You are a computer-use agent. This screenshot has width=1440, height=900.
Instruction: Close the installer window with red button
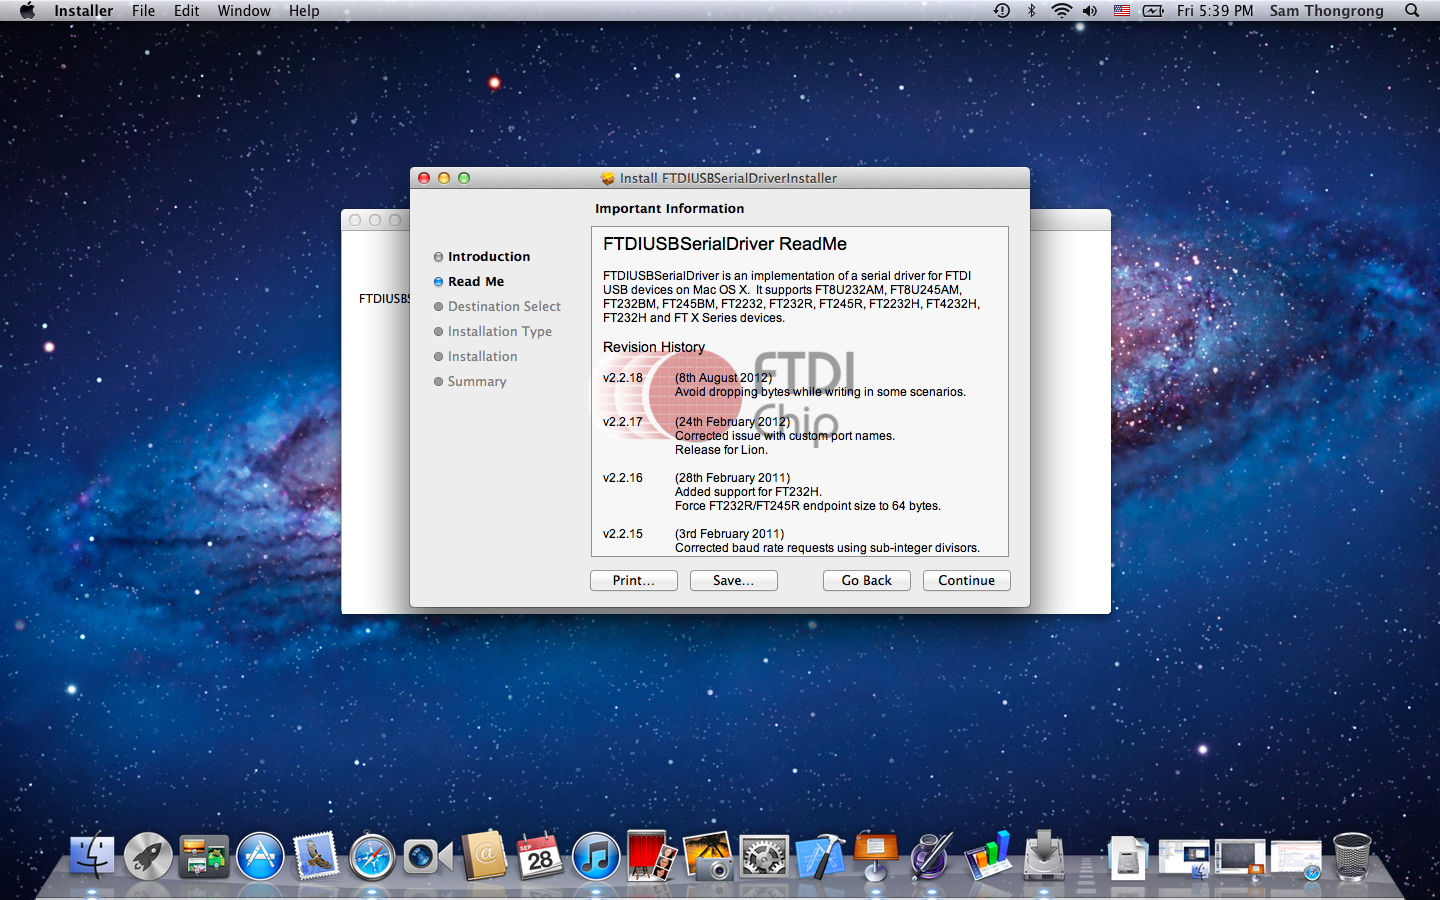tap(424, 178)
